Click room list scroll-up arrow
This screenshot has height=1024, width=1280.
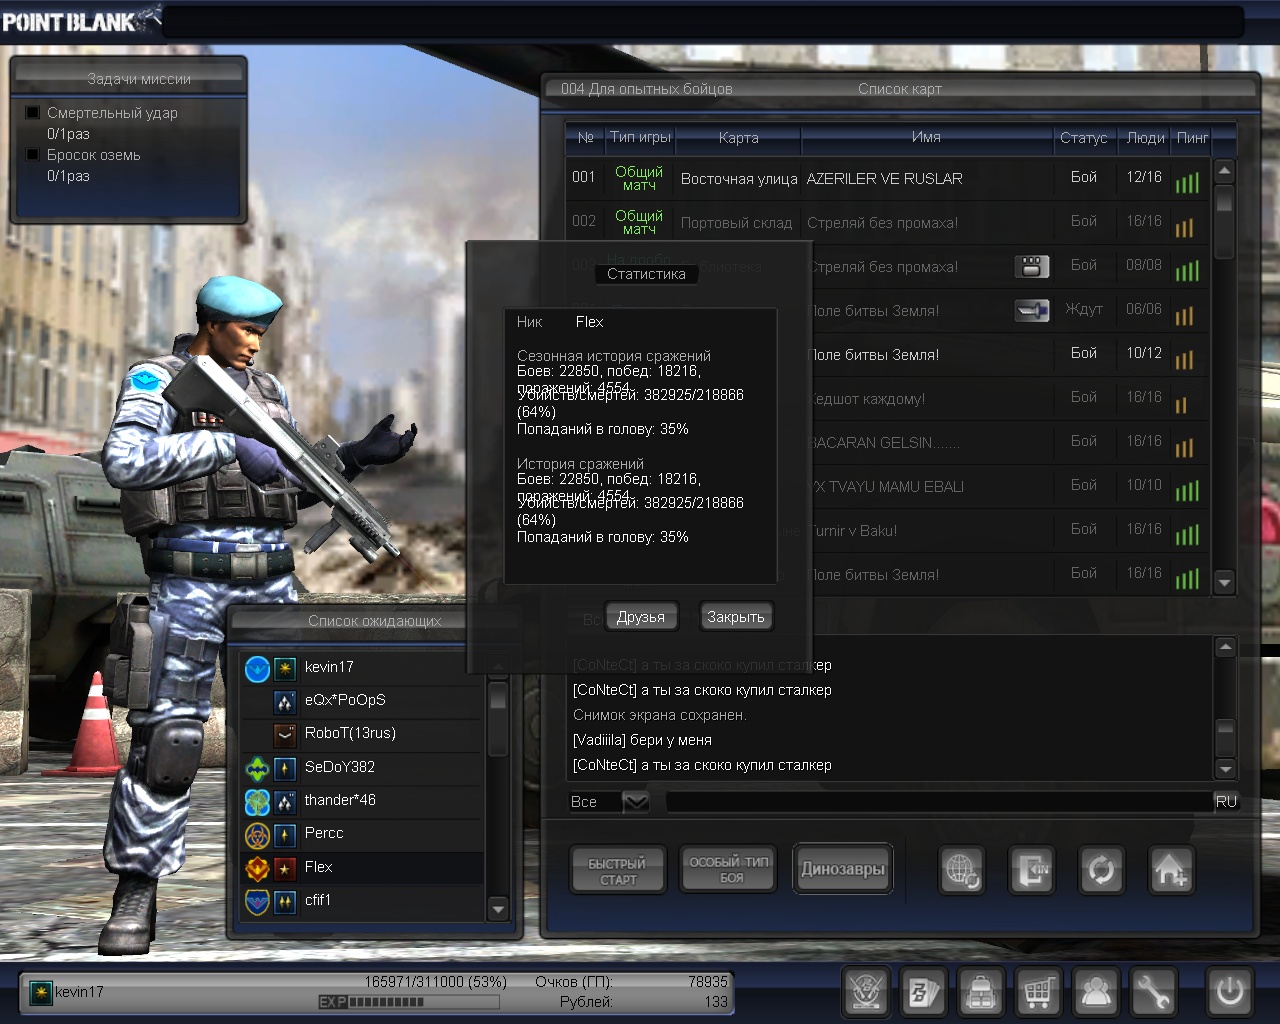coord(1224,171)
